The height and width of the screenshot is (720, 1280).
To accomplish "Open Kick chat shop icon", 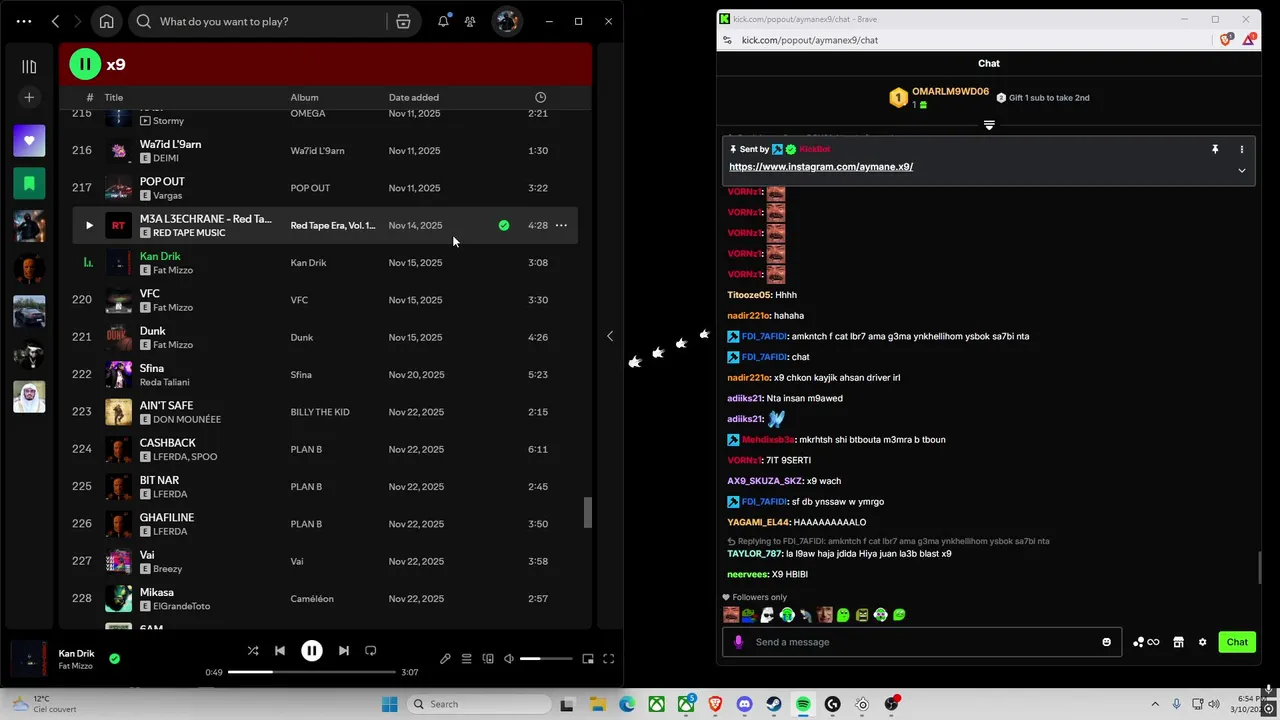I will 1178,642.
